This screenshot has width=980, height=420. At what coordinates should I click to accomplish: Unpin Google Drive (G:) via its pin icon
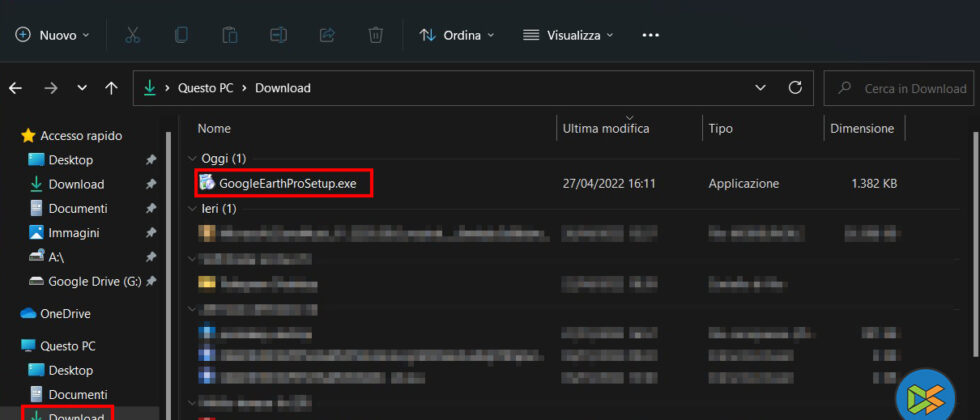[x=151, y=282]
